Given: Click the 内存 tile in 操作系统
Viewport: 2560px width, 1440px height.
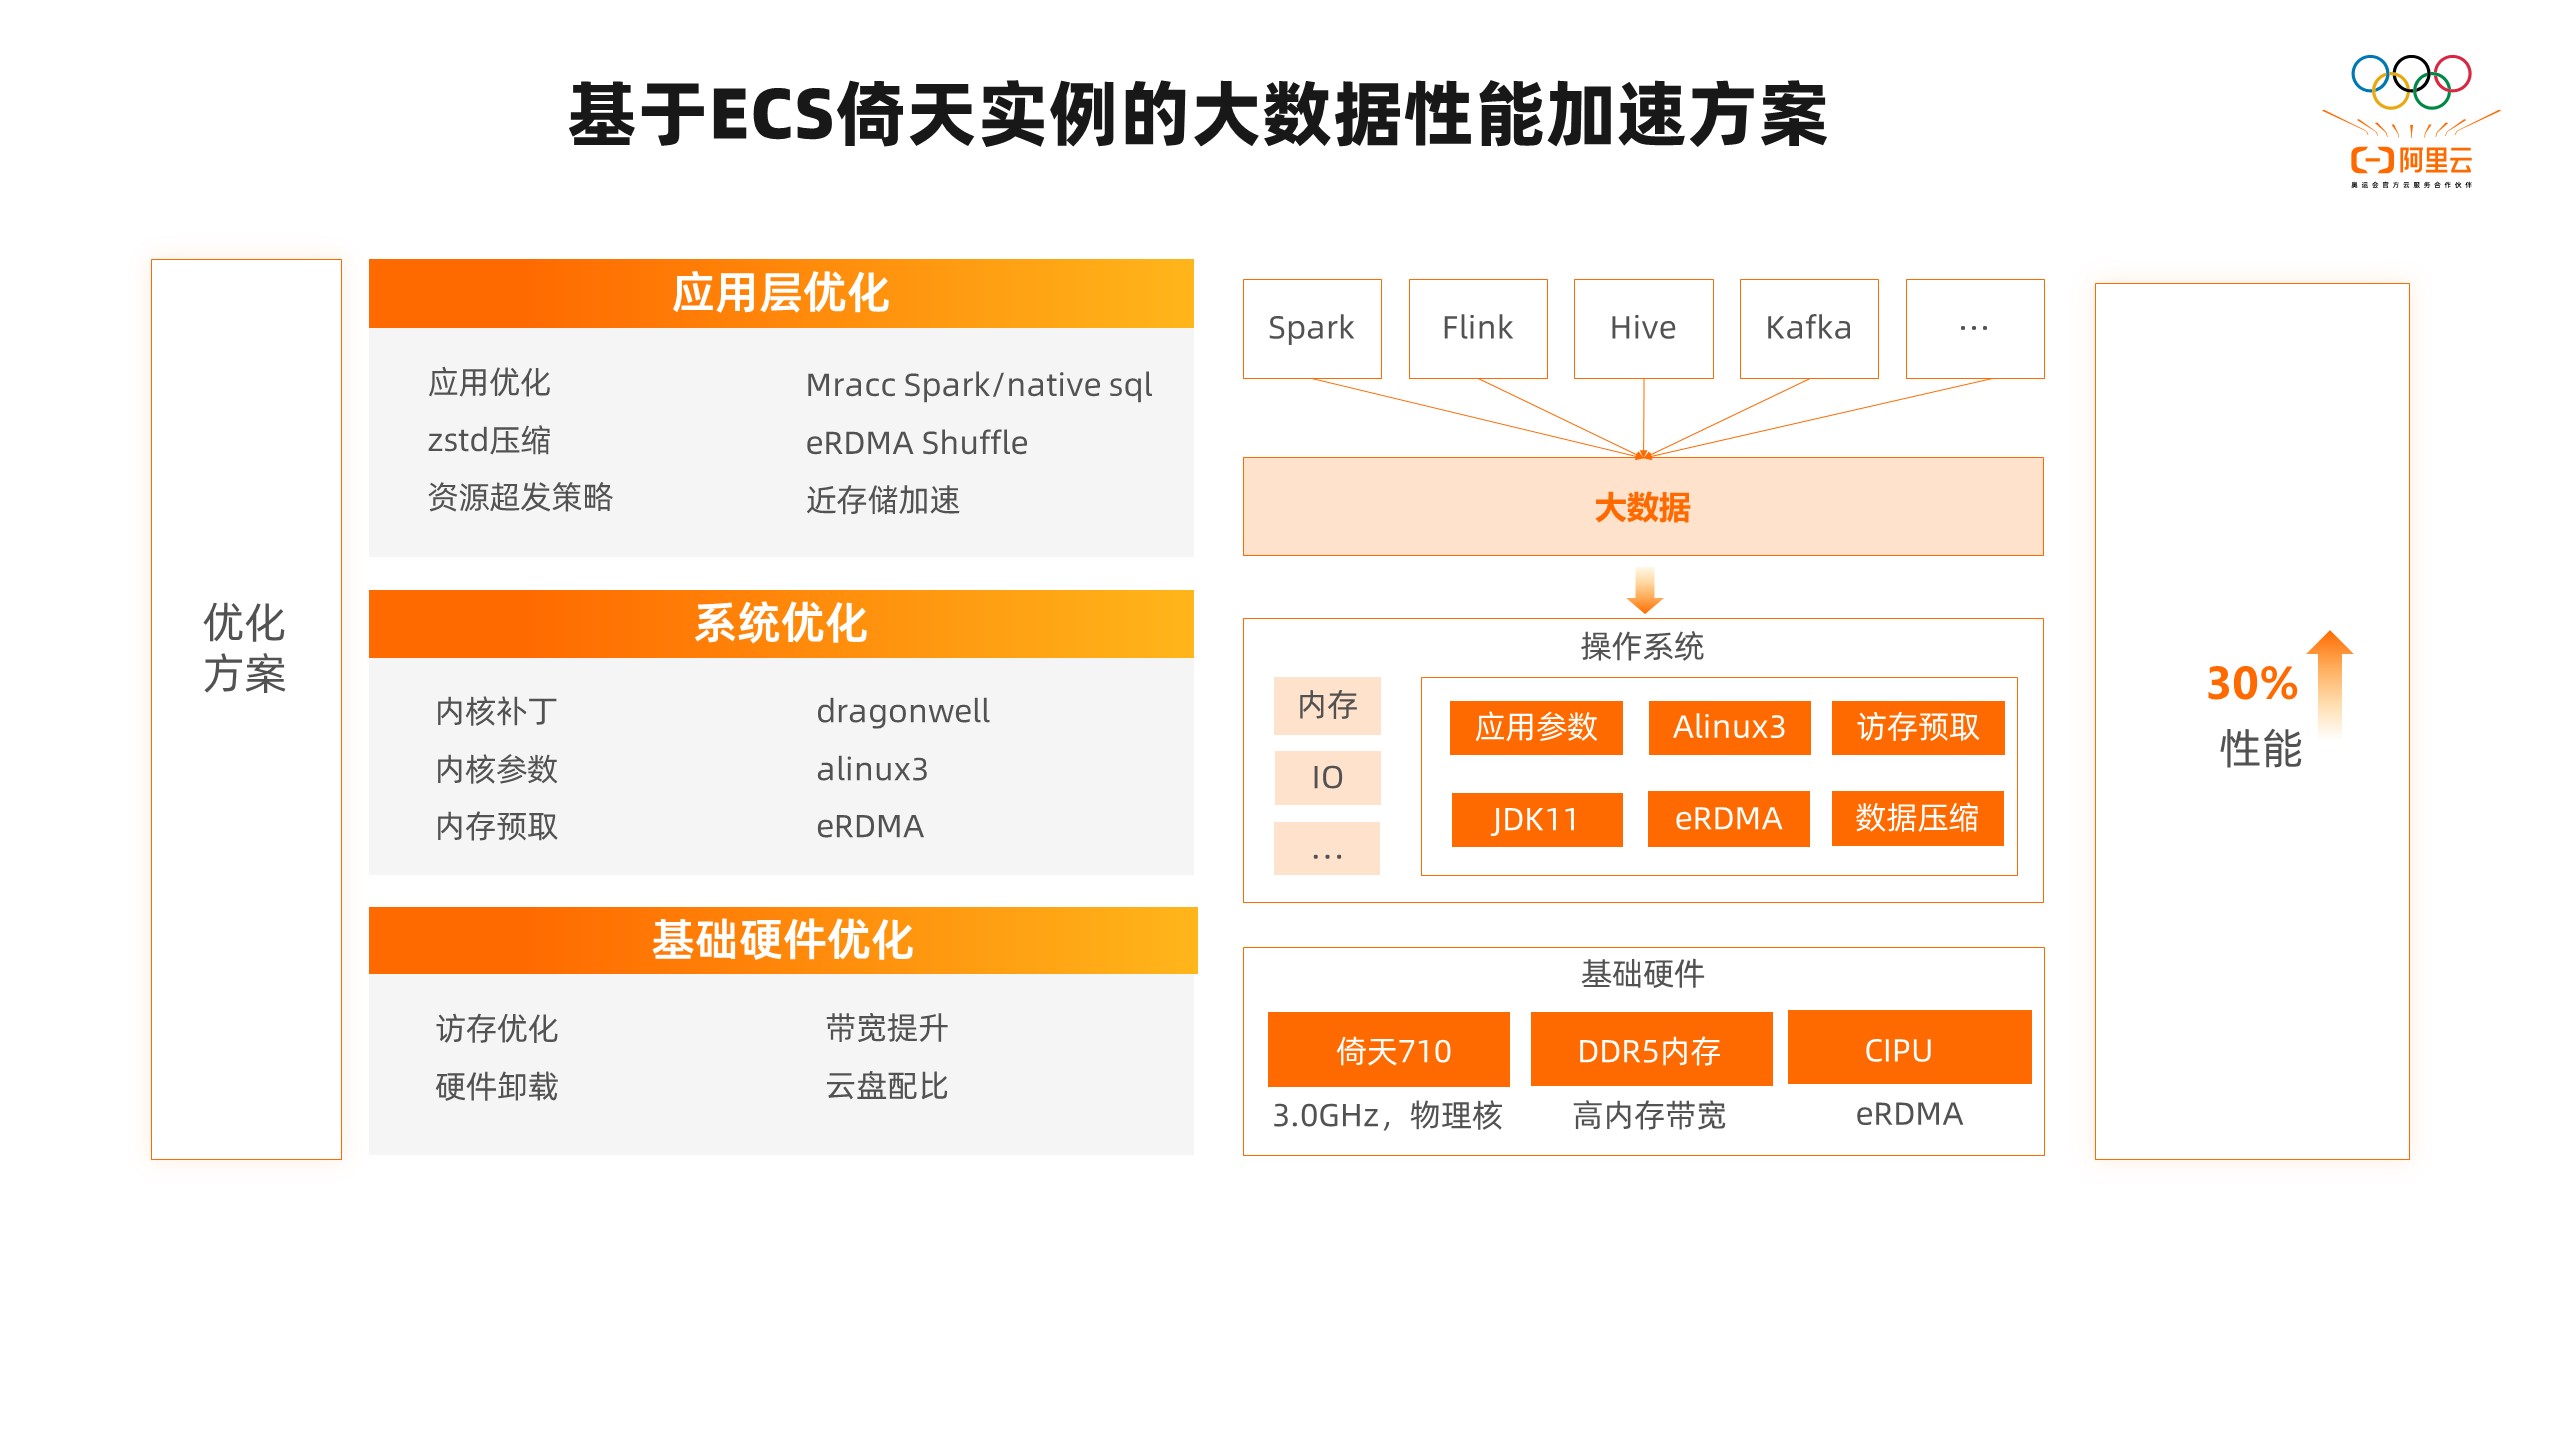Looking at the screenshot, I should coord(1327,705).
